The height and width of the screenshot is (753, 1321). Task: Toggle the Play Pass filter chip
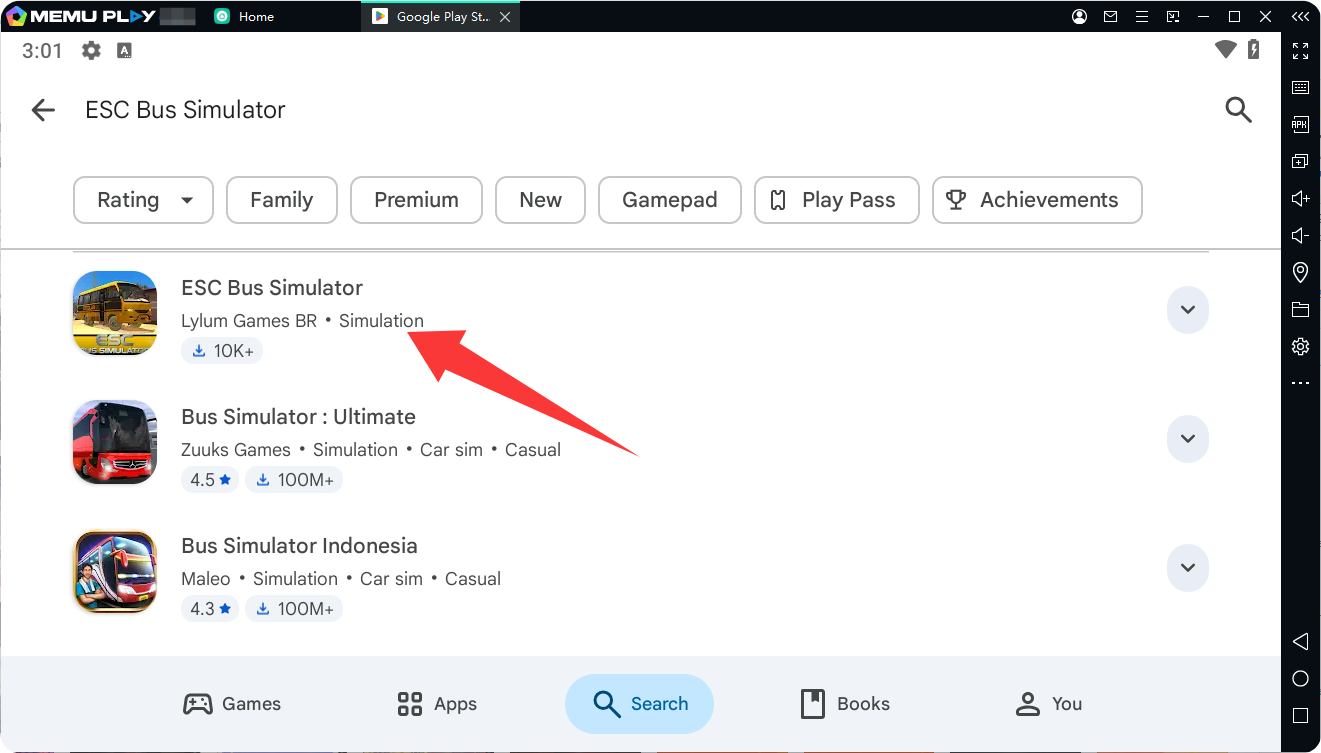pyautogui.click(x=837, y=200)
